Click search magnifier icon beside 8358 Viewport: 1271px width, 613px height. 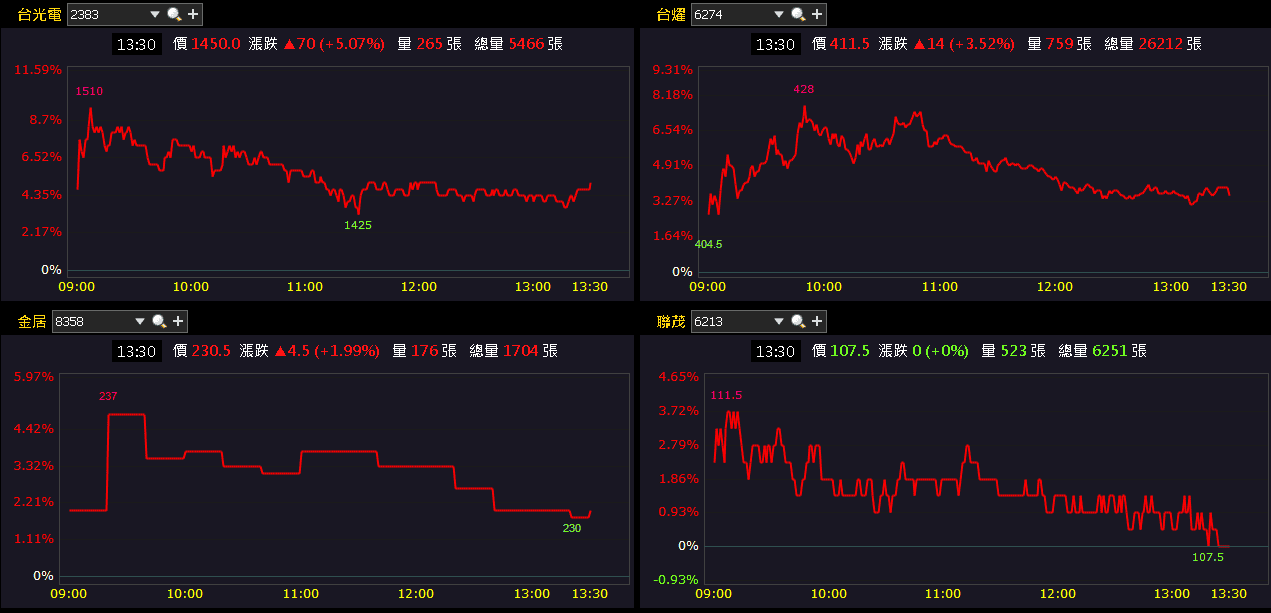coord(158,321)
